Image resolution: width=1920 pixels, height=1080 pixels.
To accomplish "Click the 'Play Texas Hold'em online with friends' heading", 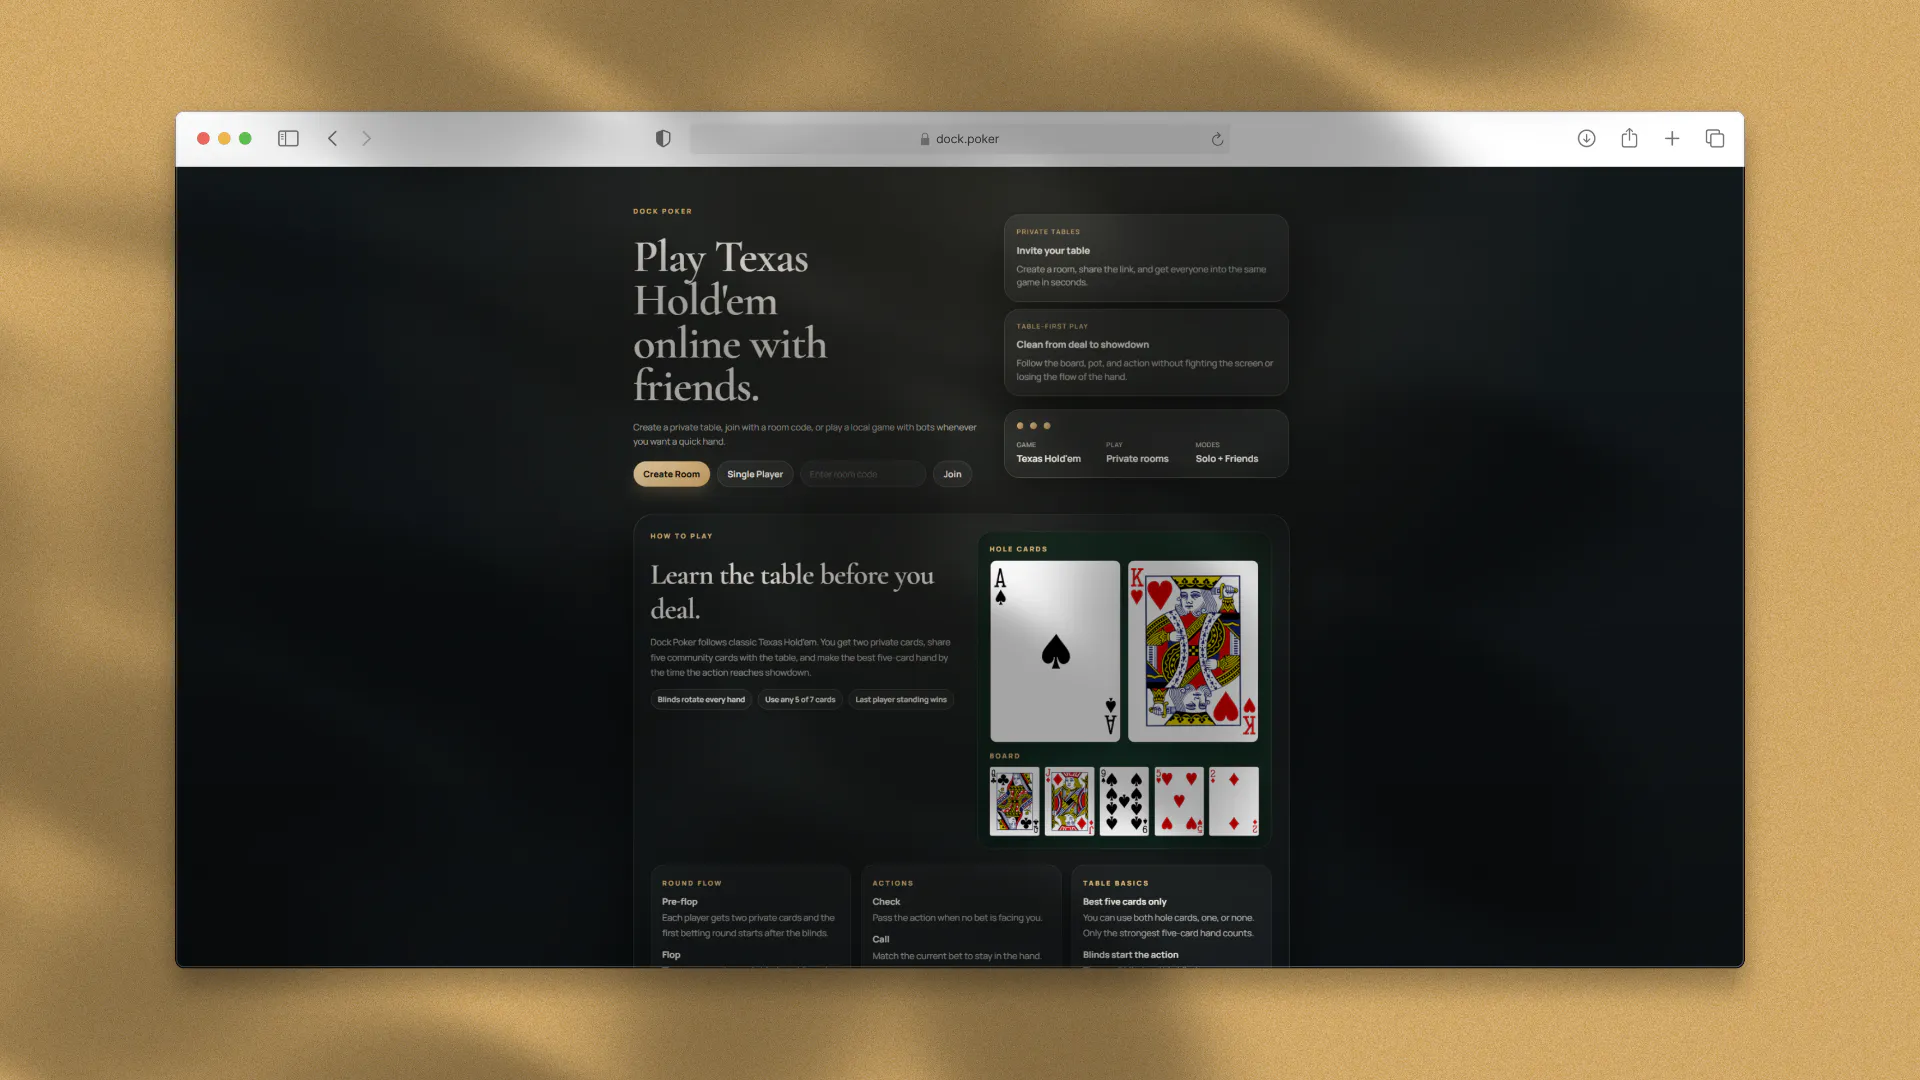I will pyautogui.click(x=731, y=321).
